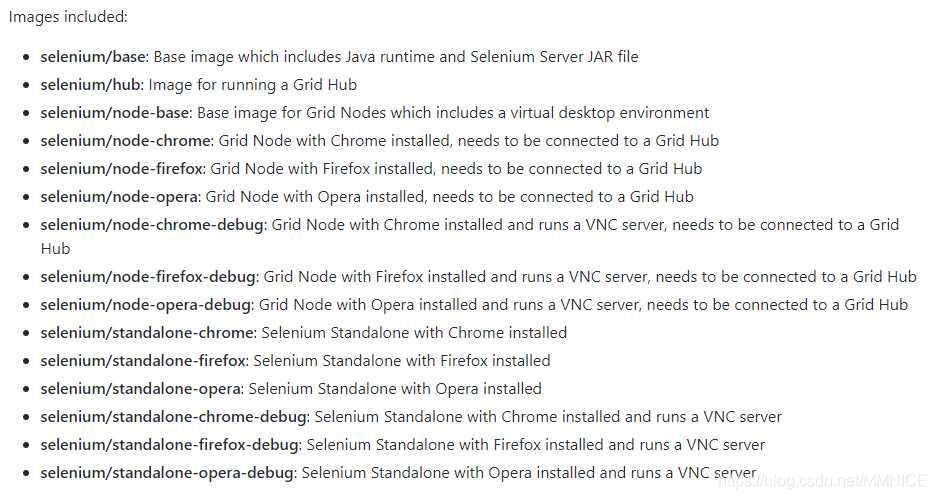
Task: Click the selenium/standalone-opera-debug image name
Action: tap(167, 473)
